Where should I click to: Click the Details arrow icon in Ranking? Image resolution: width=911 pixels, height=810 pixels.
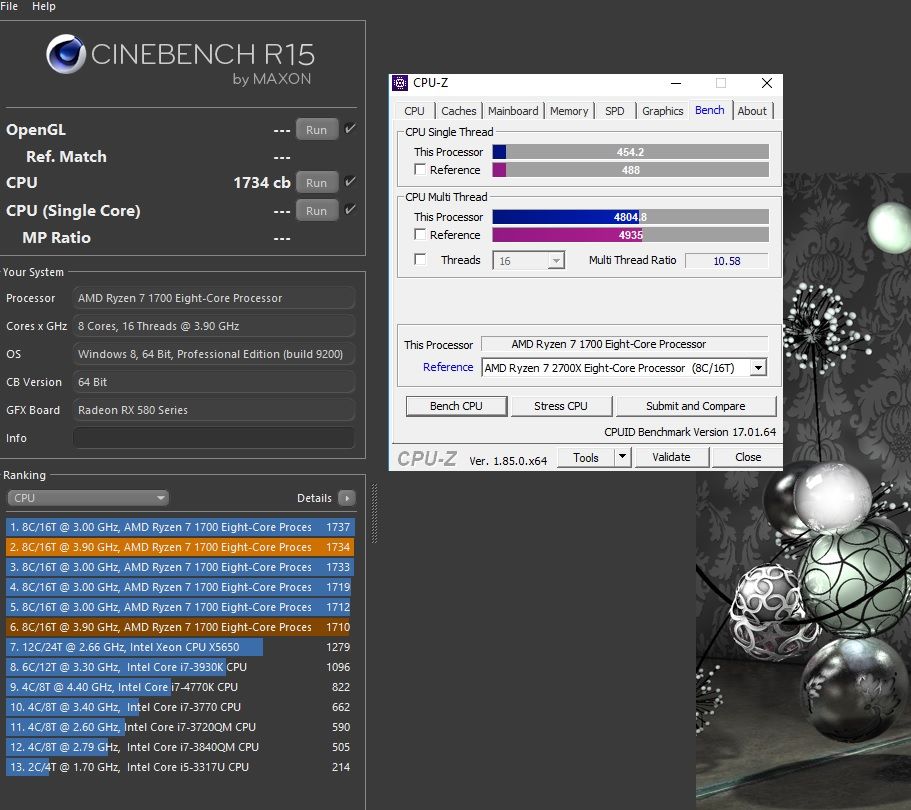point(346,498)
